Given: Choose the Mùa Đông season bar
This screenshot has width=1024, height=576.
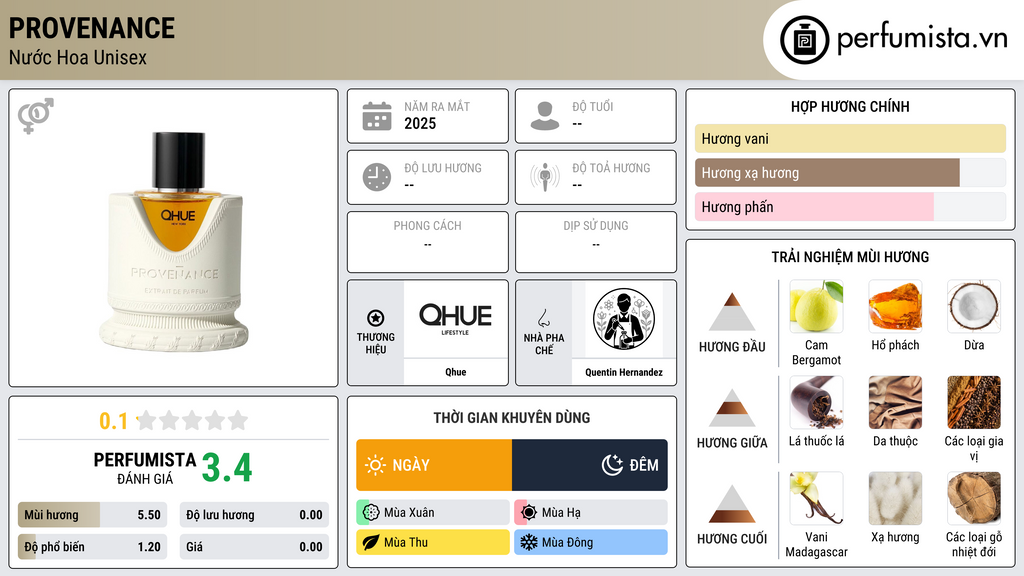Looking at the screenshot, I should tap(591, 542).
